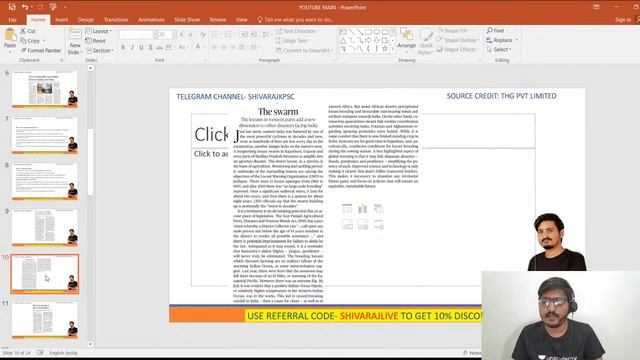Click the Save icon in quick access toolbar
Viewport: 640px width, 360px height.
[12, 7]
